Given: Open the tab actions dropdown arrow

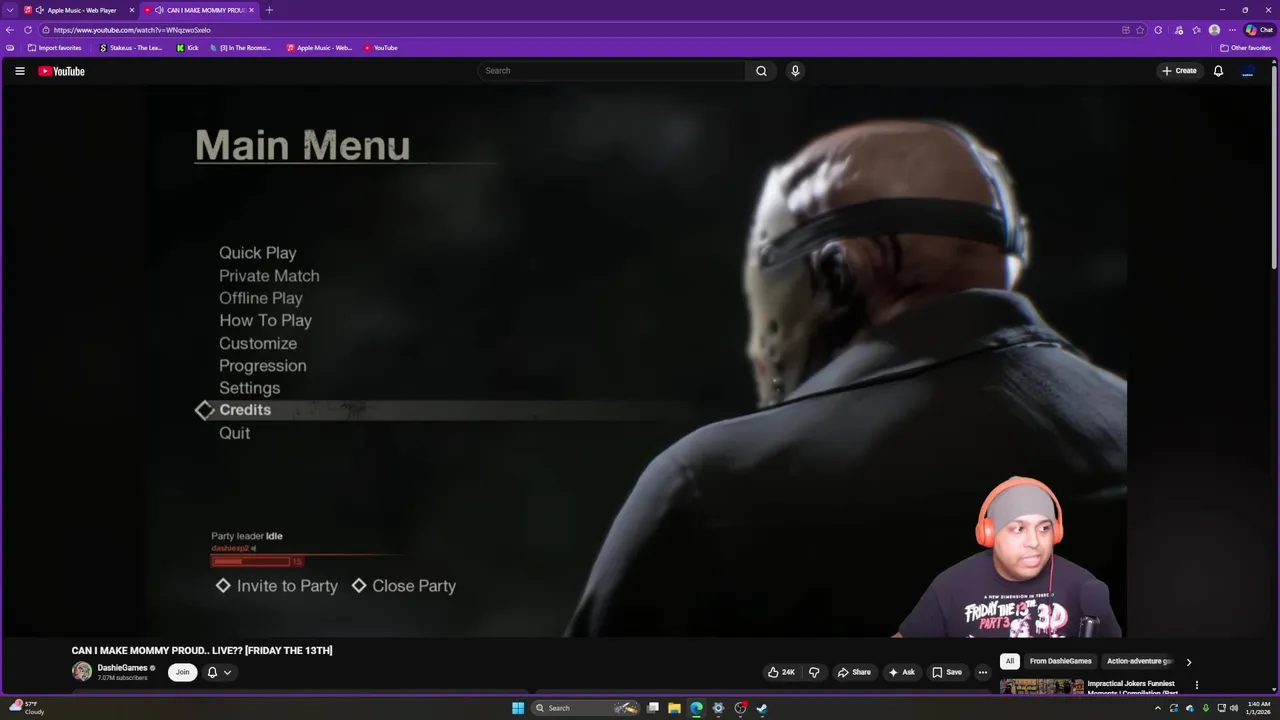Looking at the screenshot, I should (x=10, y=10).
